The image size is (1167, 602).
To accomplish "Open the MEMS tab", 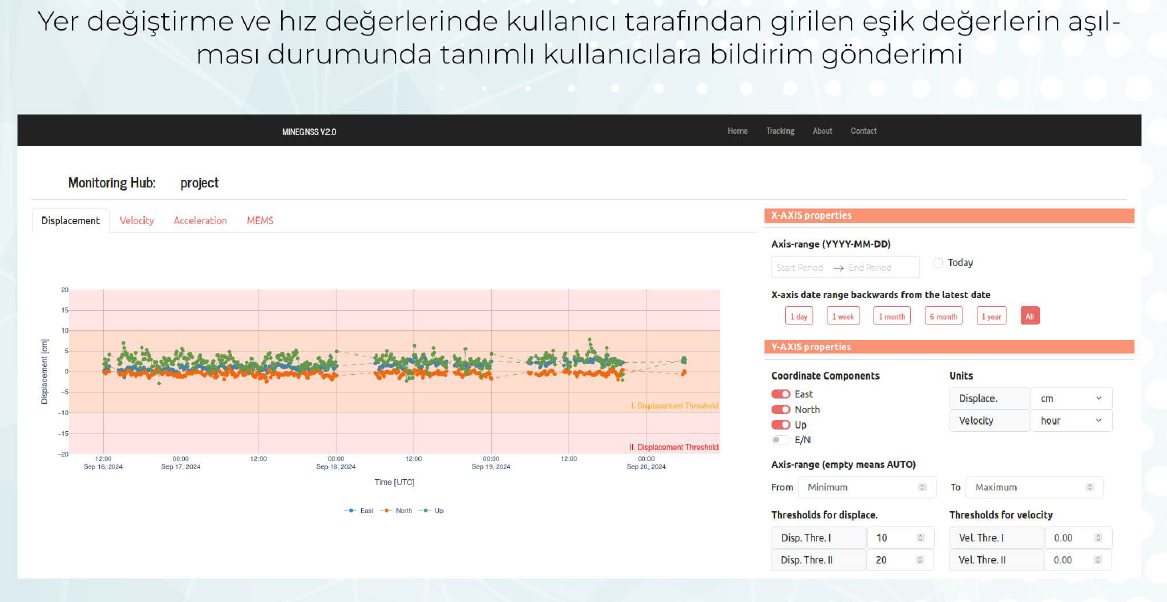I will click(x=260, y=220).
